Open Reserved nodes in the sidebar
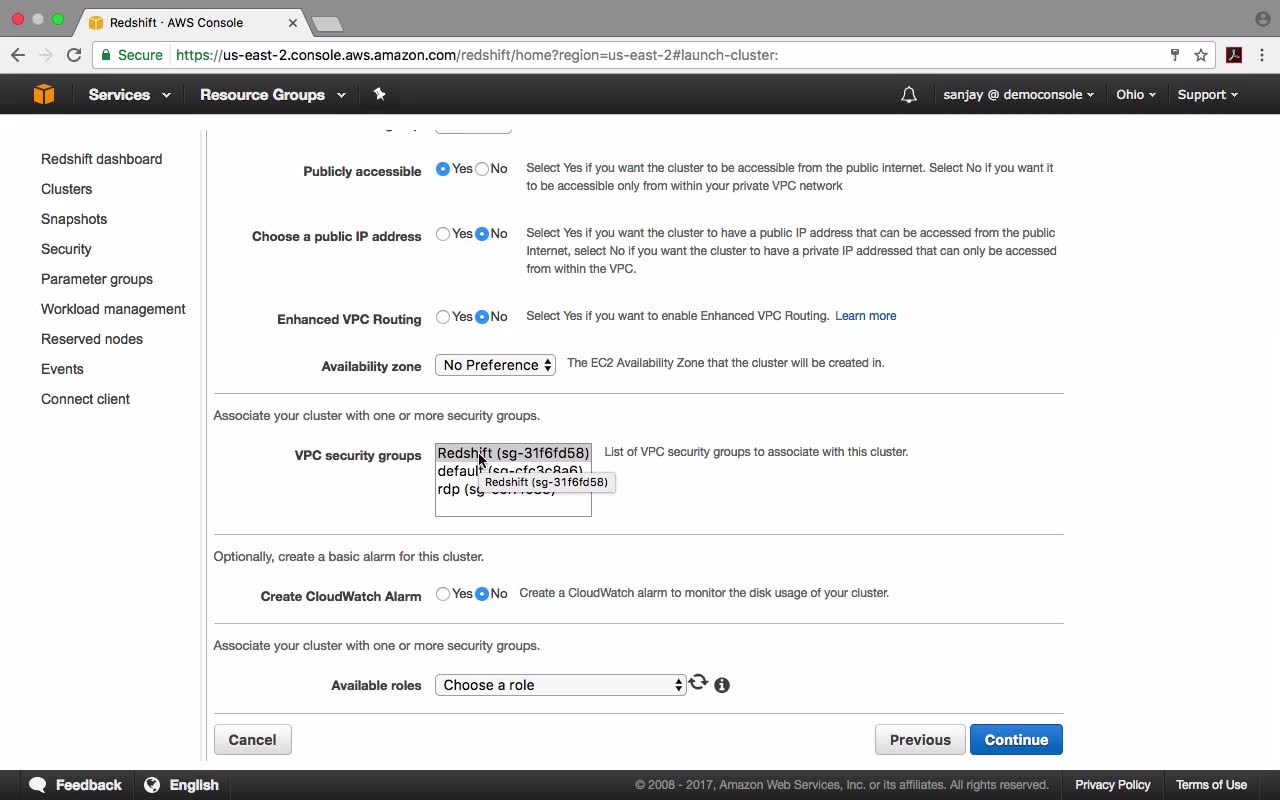 [x=92, y=339]
